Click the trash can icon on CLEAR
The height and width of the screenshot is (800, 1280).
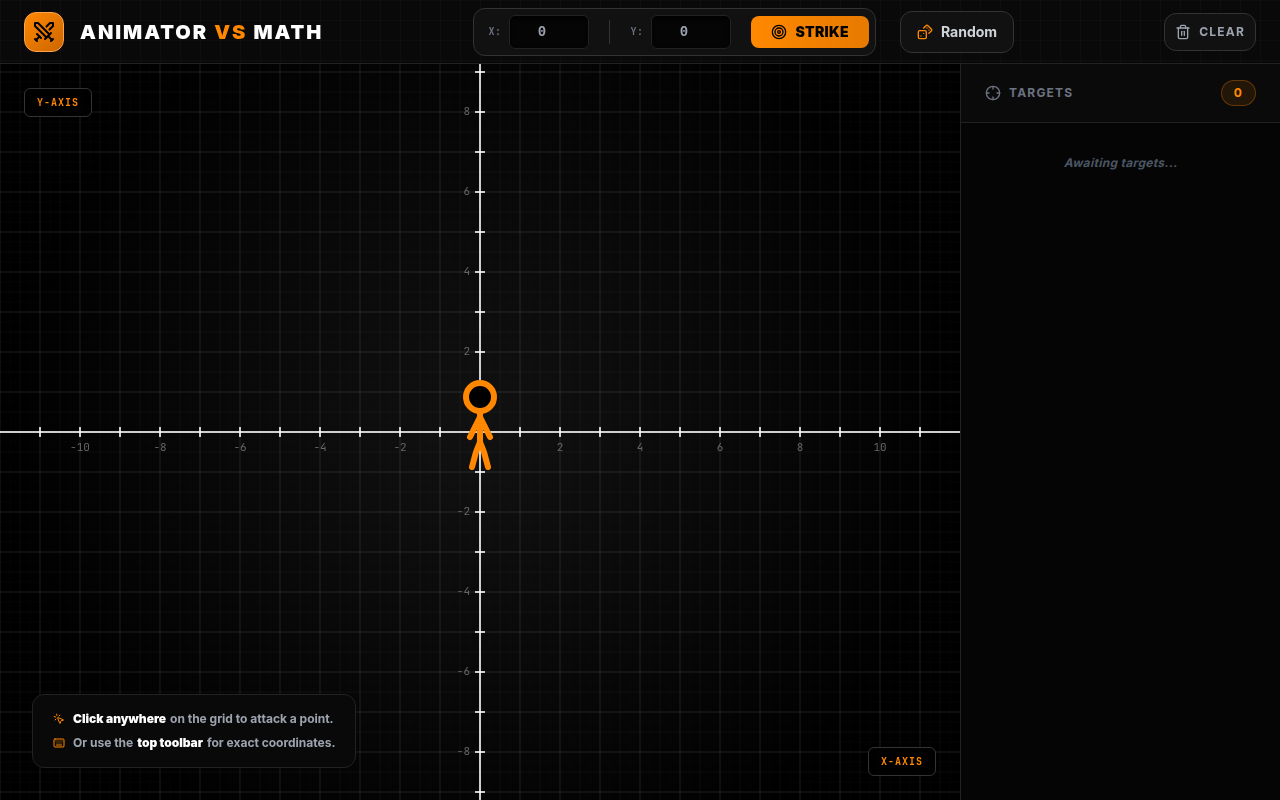click(1183, 32)
